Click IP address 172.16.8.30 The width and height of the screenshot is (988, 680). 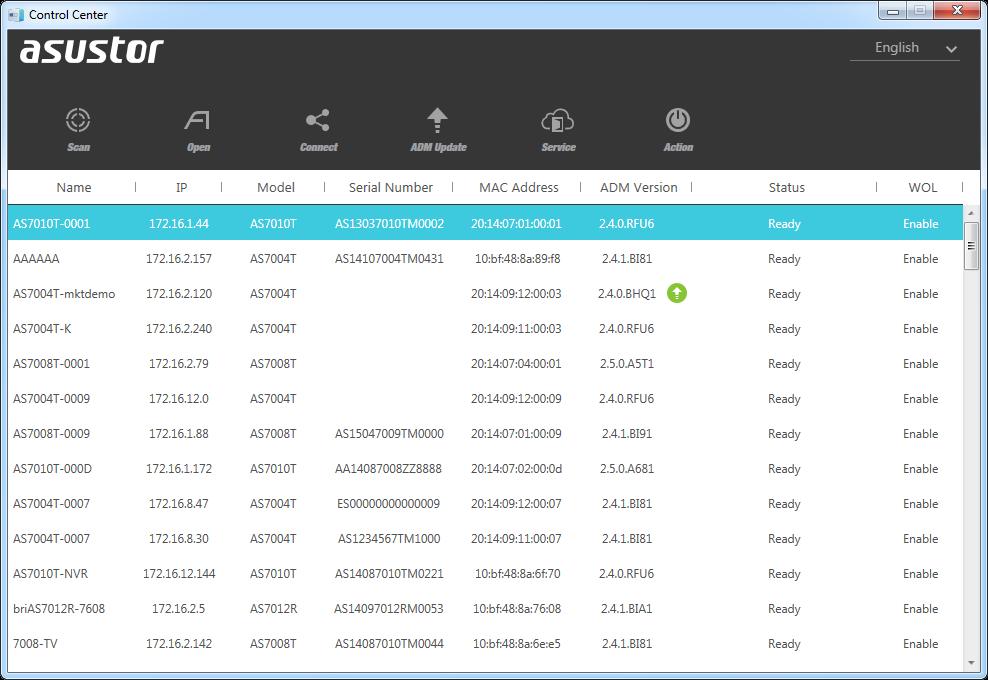click(x=179, y=538)
